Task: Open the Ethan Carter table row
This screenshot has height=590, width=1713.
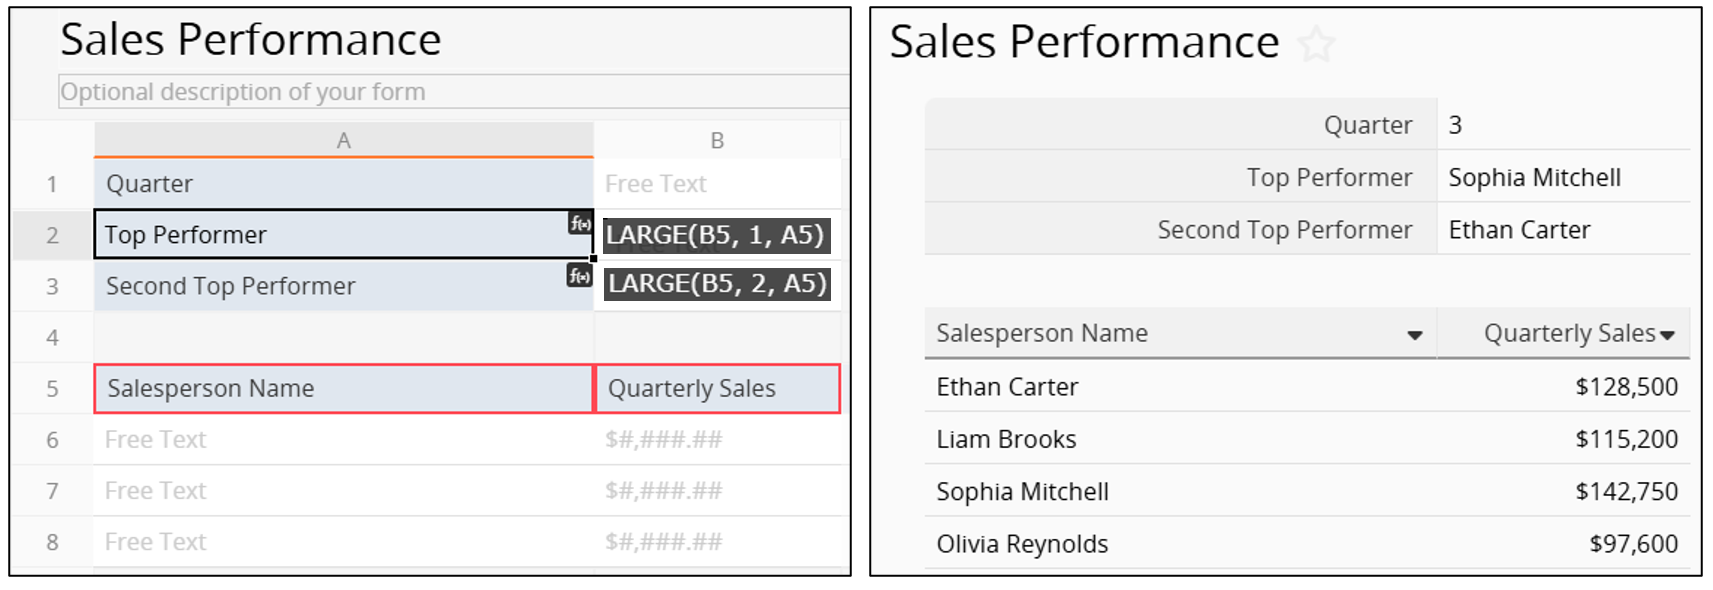Action: (x=1008, y=387)
